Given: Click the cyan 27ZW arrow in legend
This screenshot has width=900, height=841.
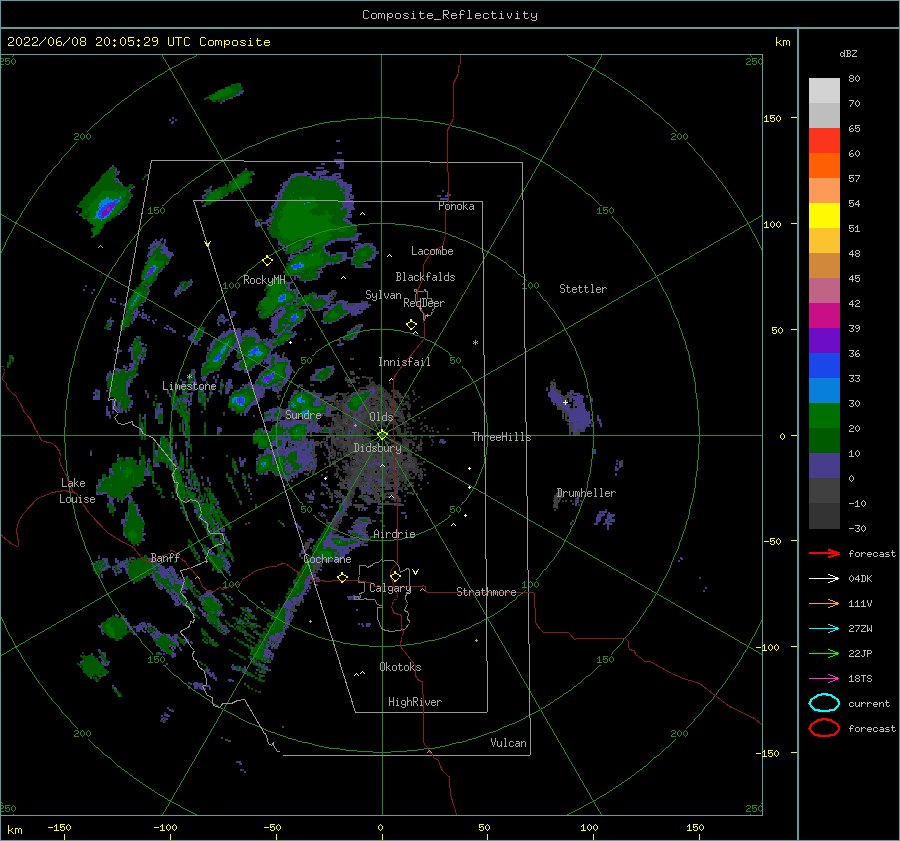Looking at the screenshot, I should coord(824,629).
